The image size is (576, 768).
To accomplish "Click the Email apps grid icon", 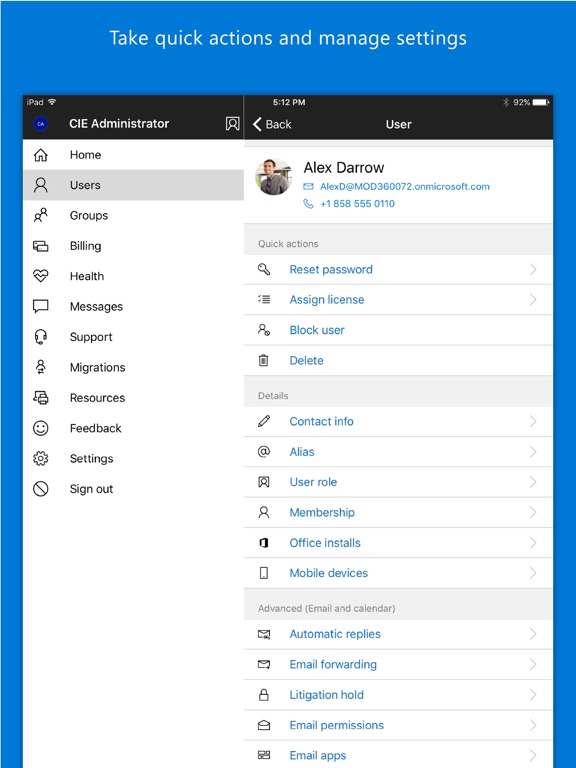I will pos(264,755).
